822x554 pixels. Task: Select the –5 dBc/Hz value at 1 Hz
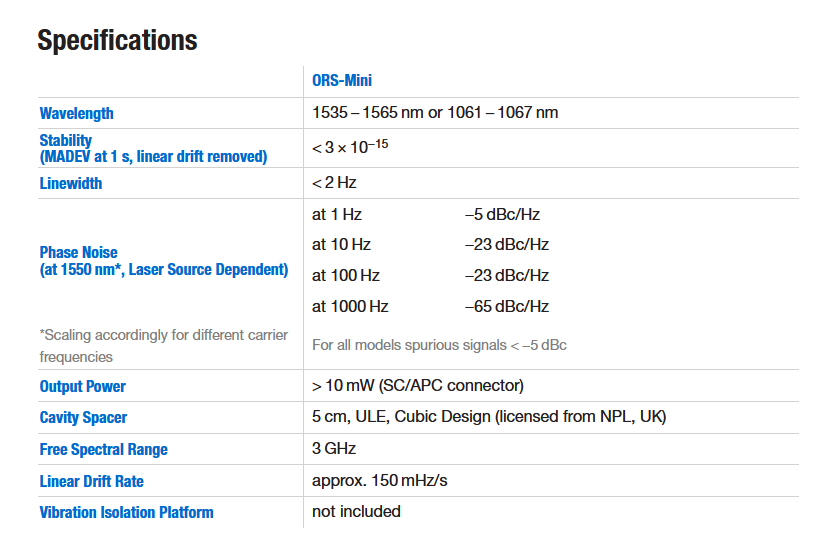tap(502, 214)
